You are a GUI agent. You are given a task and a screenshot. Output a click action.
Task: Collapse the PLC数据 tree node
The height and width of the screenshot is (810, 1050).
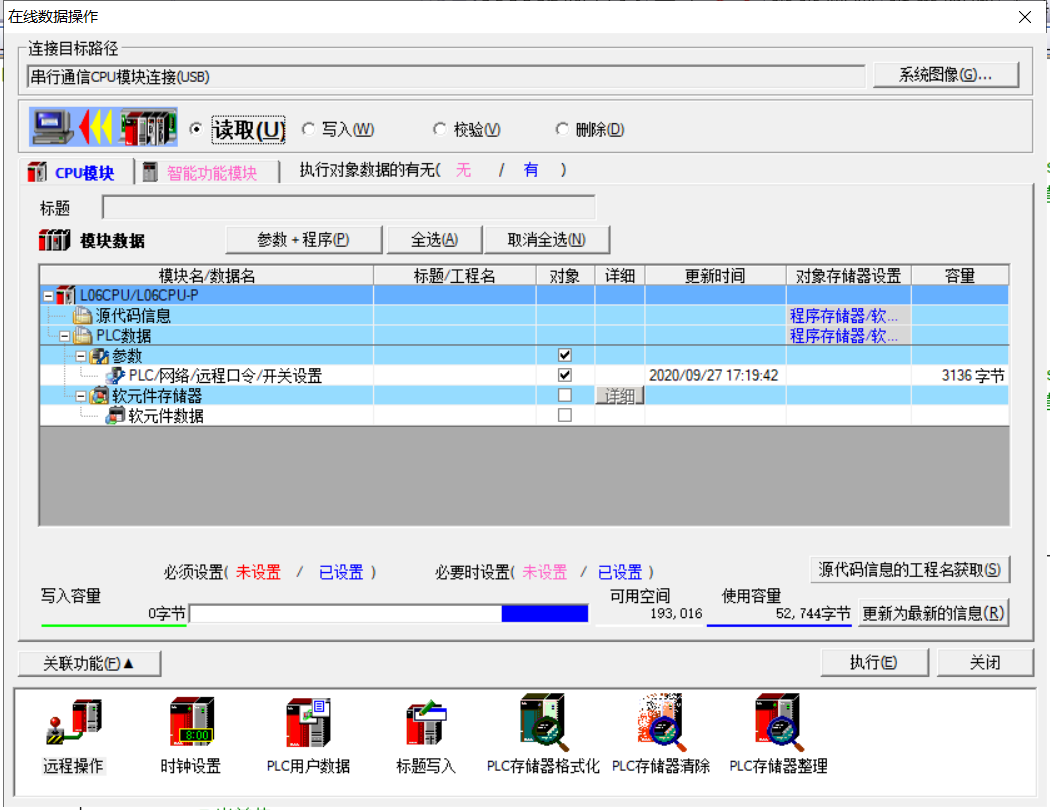tap(64, 336)
